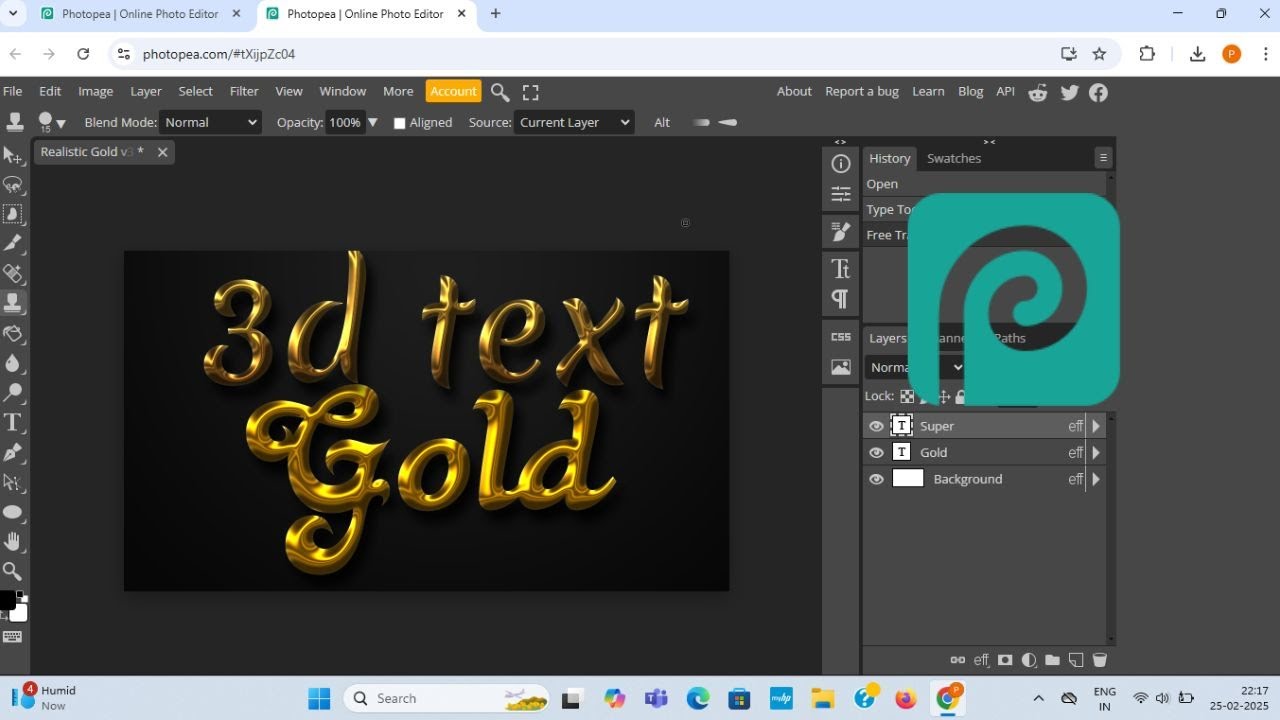This screenshot has width=1280, height=720.
Task: Select the Healing Brush tool
Action: pos(13,273)
